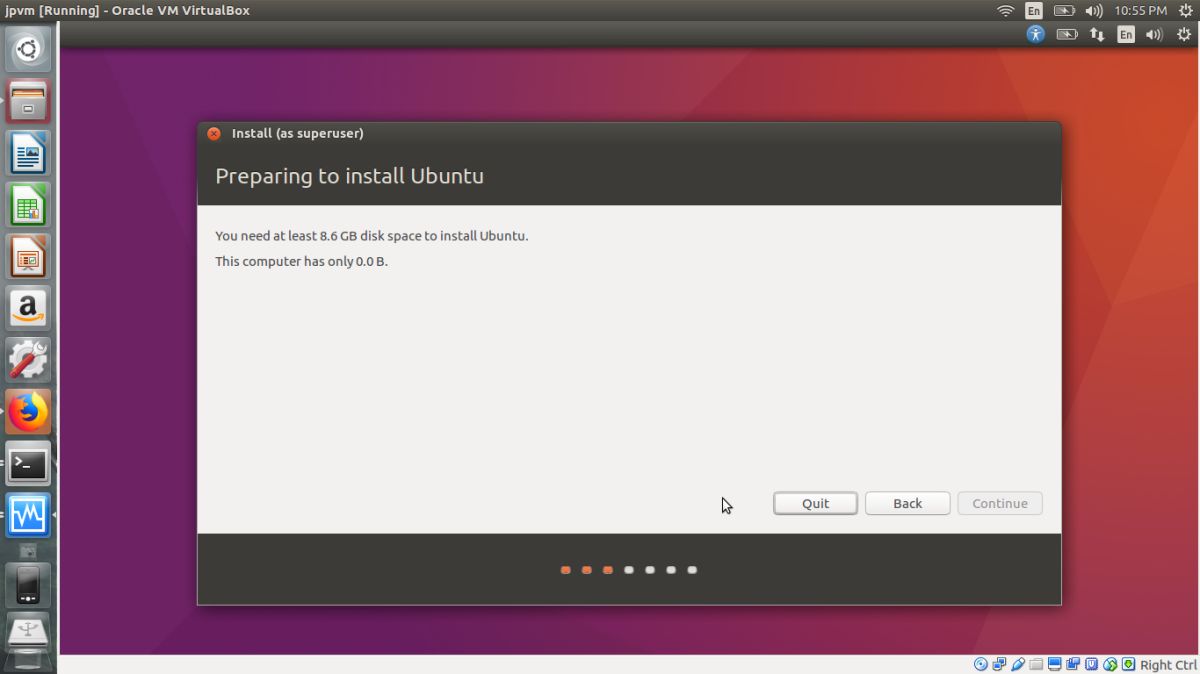The height and width of the screenshot is (674, 1200).
Task: Open host sound volume indicator
Action: tap(1094, 11)
